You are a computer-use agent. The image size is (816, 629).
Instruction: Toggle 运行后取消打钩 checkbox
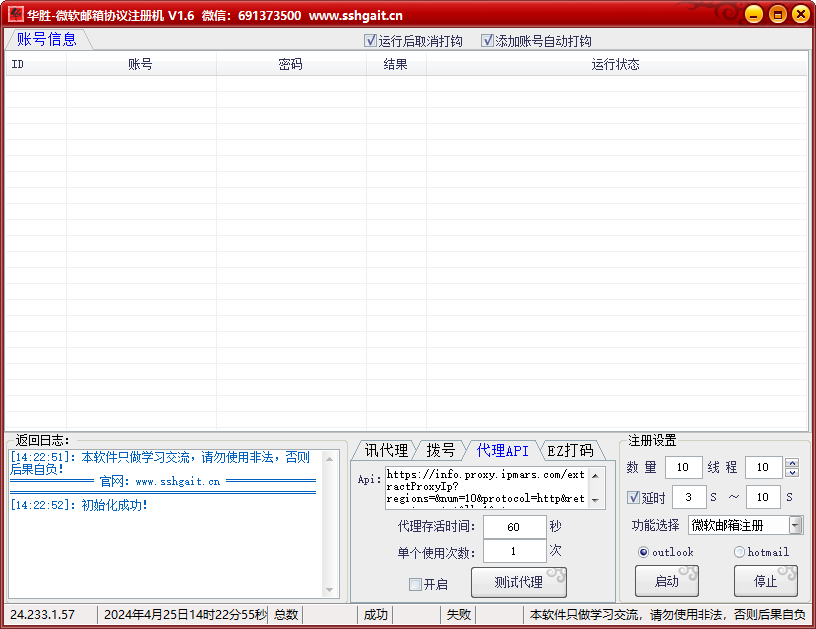pyautogui.click(x=371, y=41)
